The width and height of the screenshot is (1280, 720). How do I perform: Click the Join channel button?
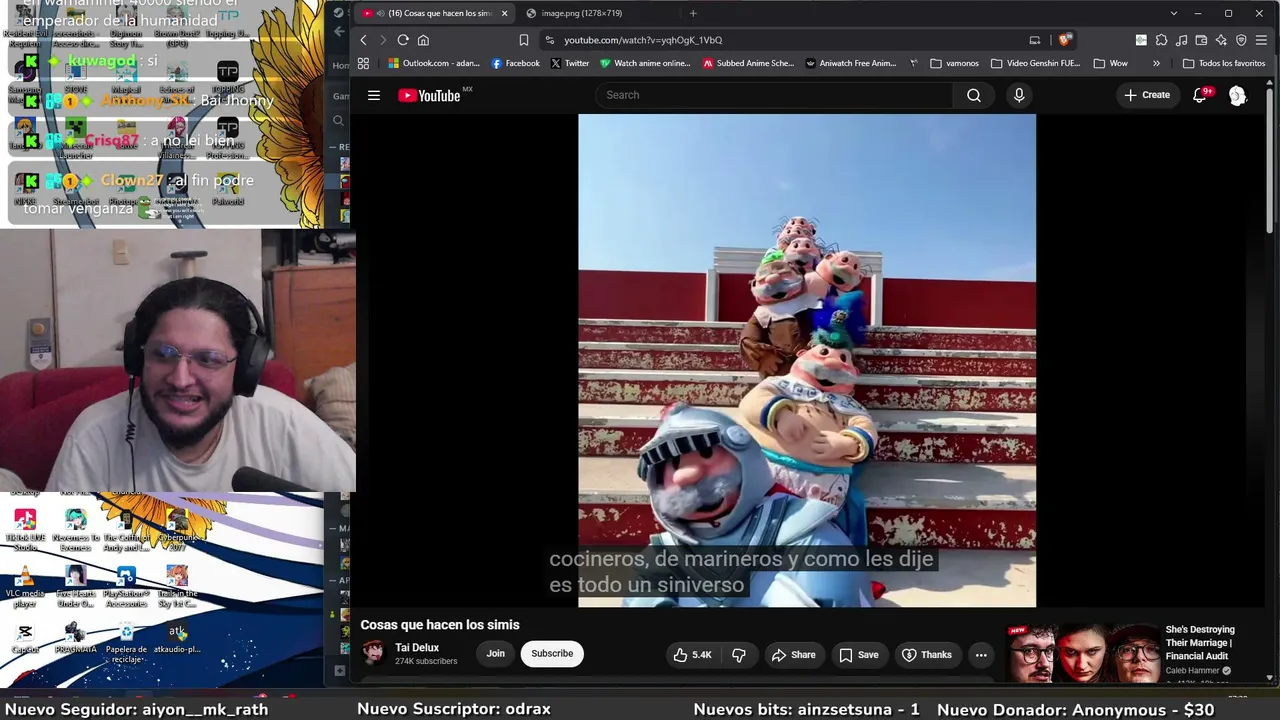point(496,654)
